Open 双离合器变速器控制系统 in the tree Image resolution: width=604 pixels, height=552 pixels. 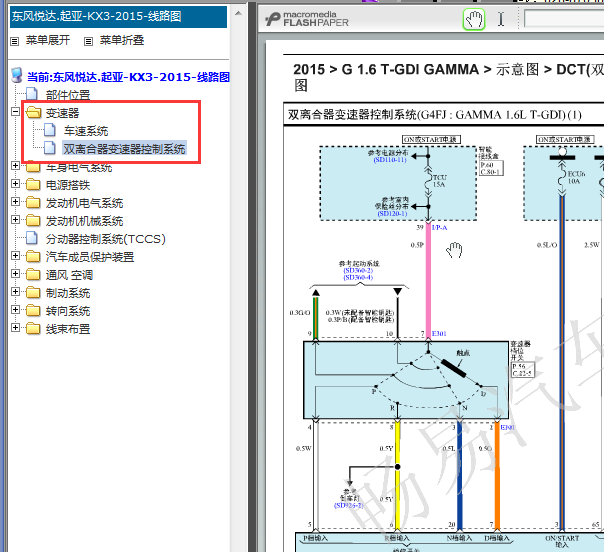click(x=124, y=149)
